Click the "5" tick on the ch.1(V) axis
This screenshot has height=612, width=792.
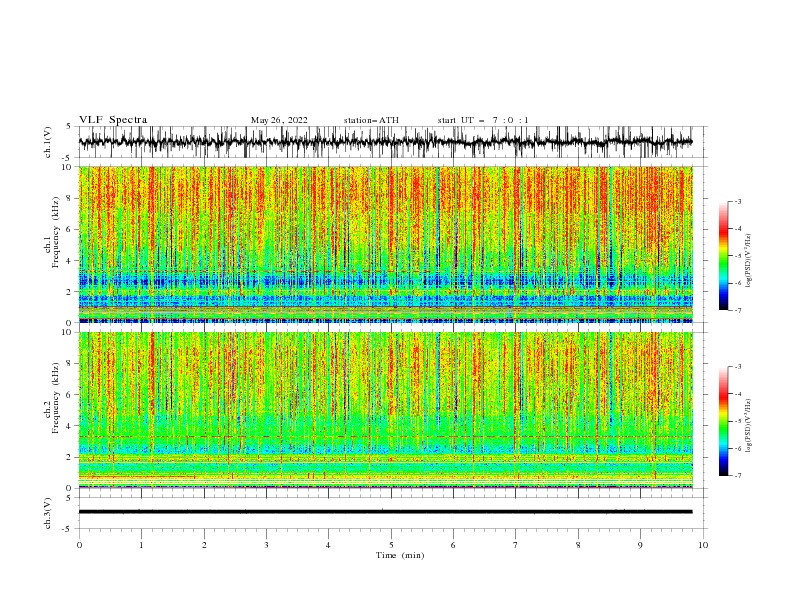[x=71, y=127]
